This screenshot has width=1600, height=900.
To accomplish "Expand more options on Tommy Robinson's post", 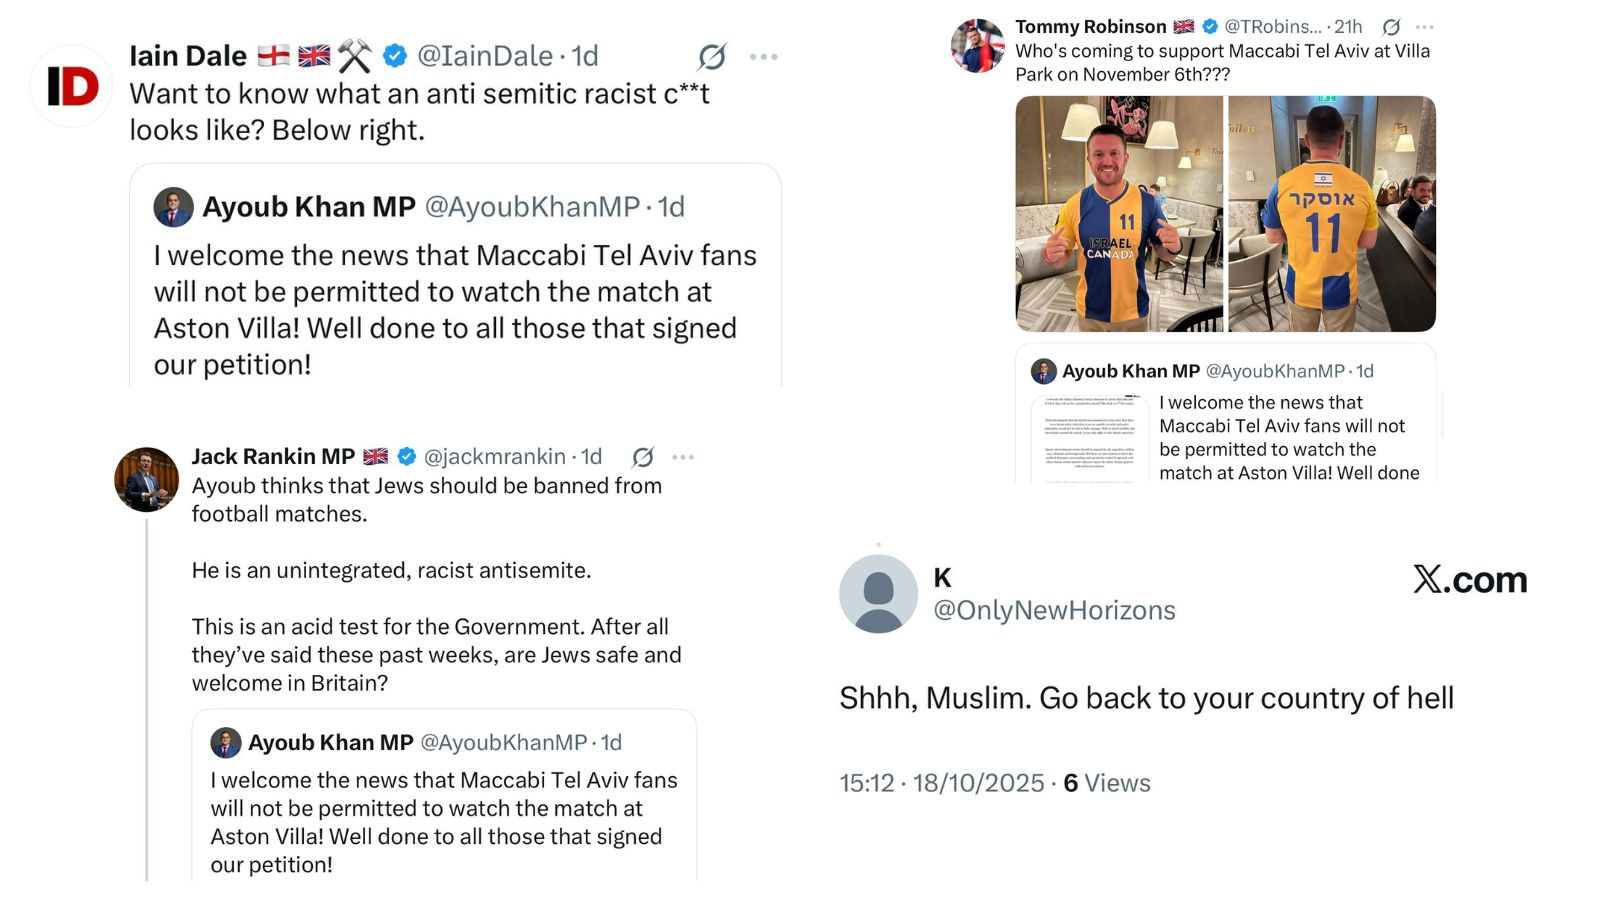I will 1425,27.
